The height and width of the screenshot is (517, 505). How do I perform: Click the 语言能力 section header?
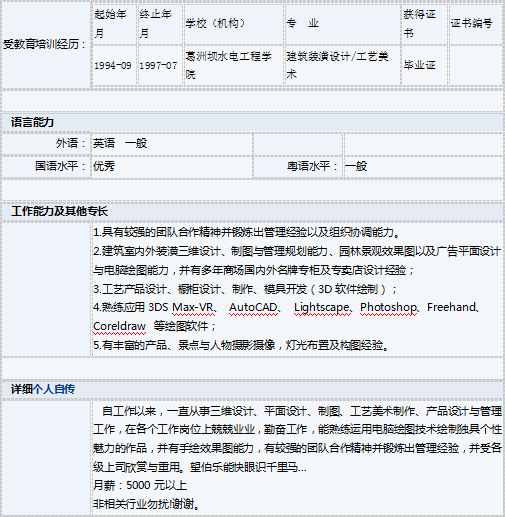coord(32,122)
